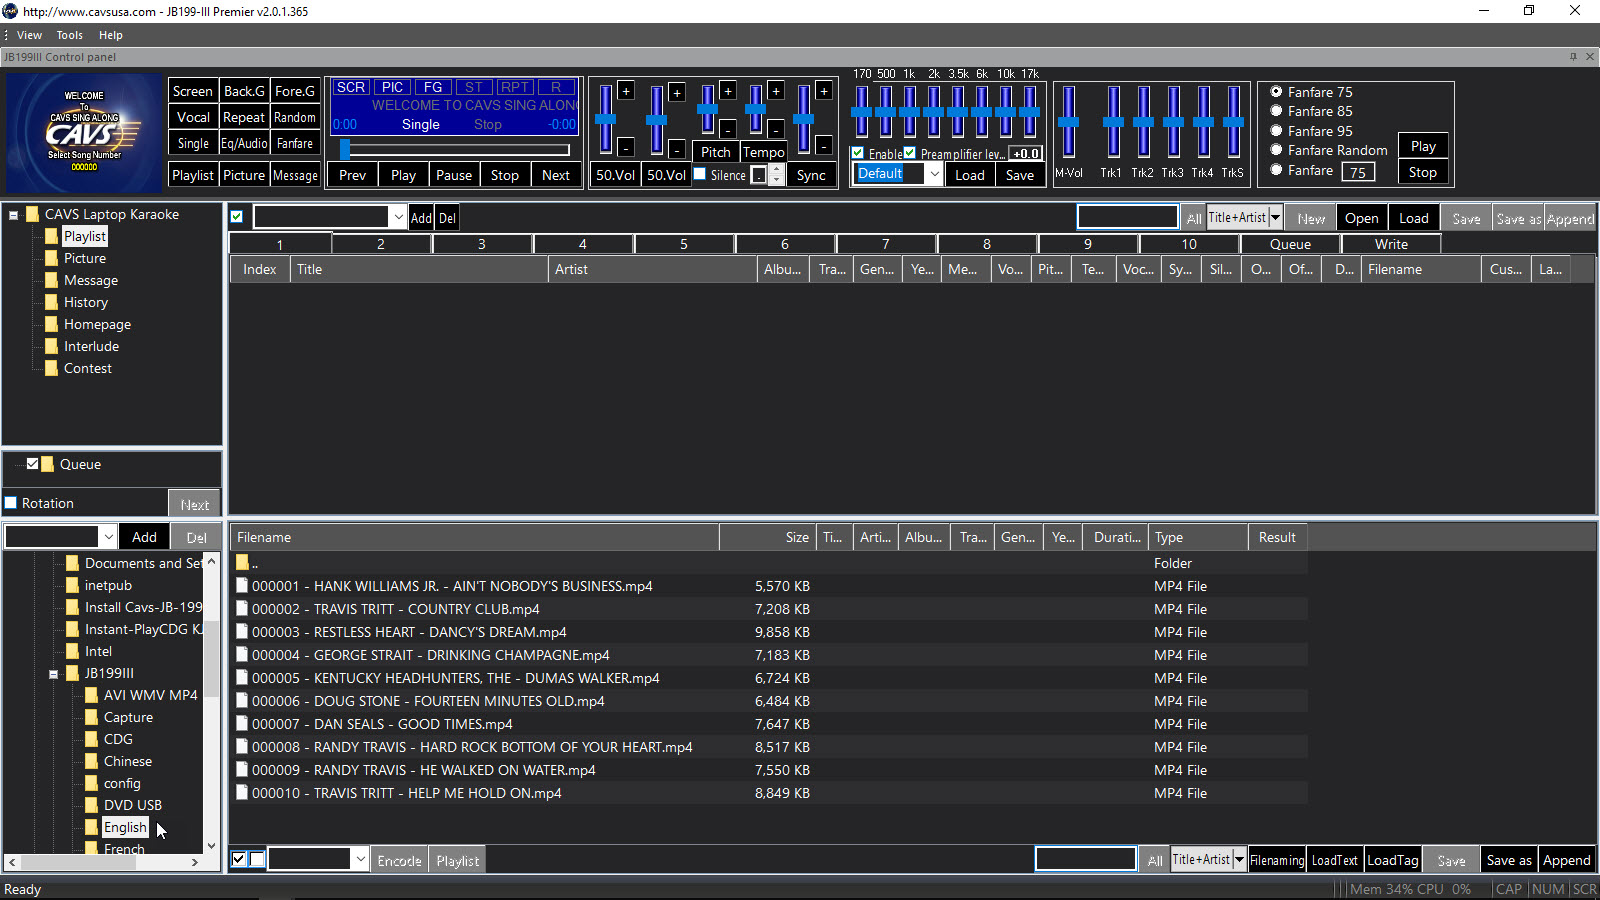Switch to playlist tab 3
This screenshot has height=900, width=1600.
click(x=482, y=244)
